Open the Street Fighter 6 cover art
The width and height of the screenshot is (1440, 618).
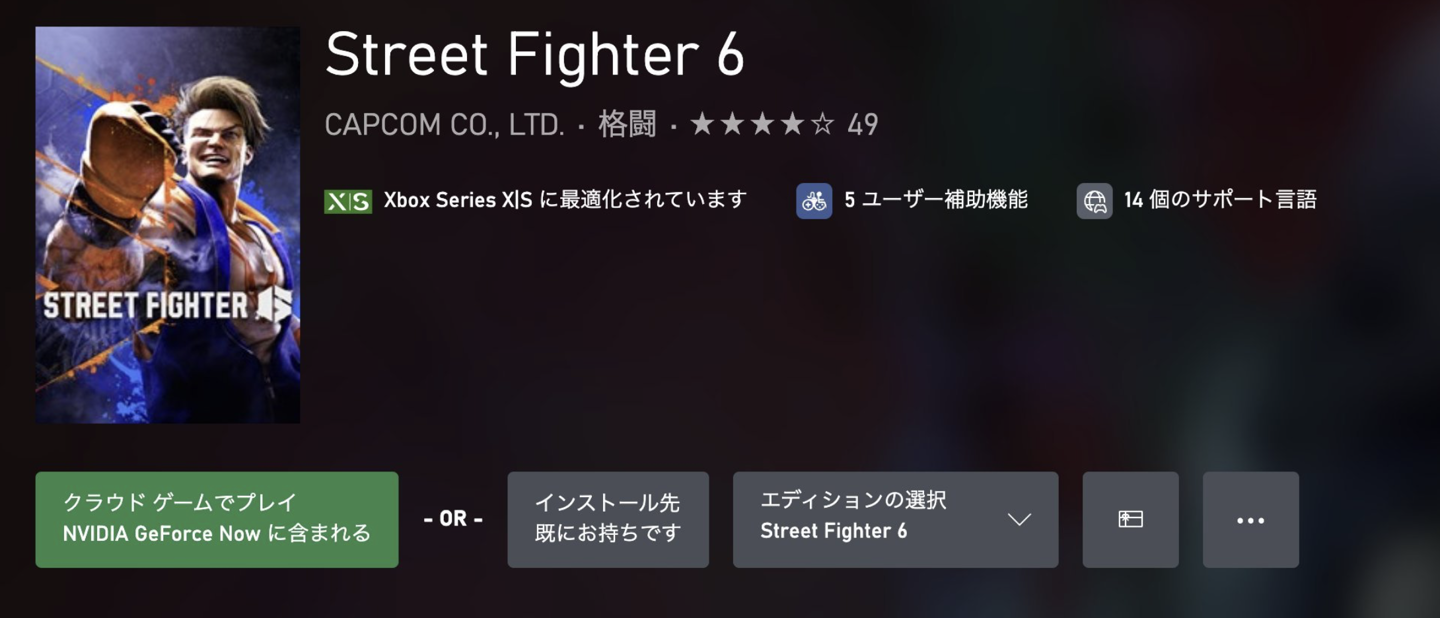pyautogui.click(x=168, y=225)
